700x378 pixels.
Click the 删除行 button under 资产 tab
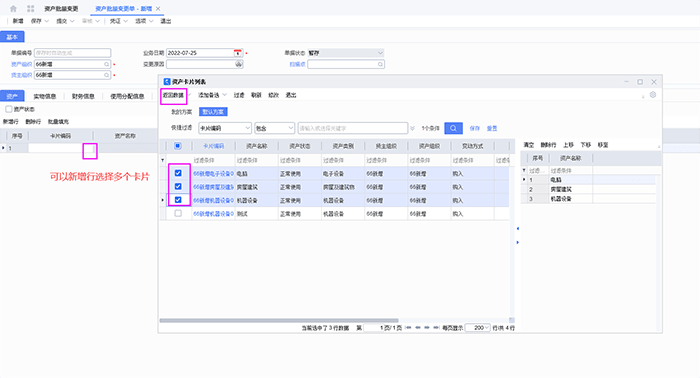tap(33, 121)
